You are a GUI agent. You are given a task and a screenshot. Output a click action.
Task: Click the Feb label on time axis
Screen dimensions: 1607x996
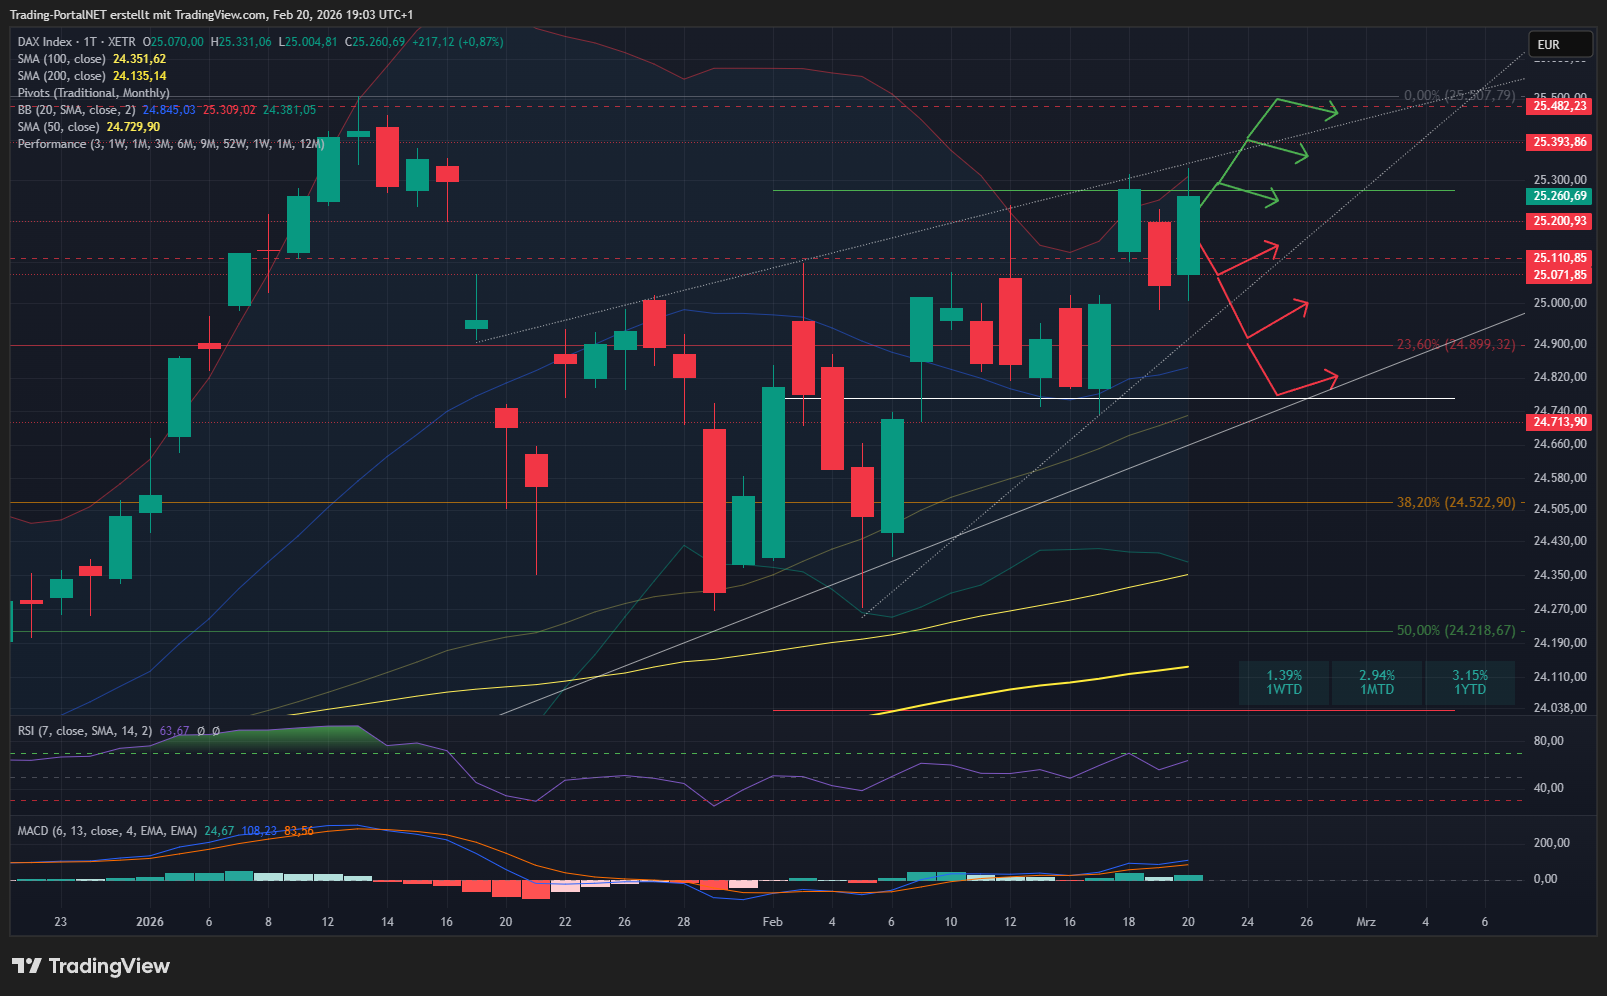point(772,922)
